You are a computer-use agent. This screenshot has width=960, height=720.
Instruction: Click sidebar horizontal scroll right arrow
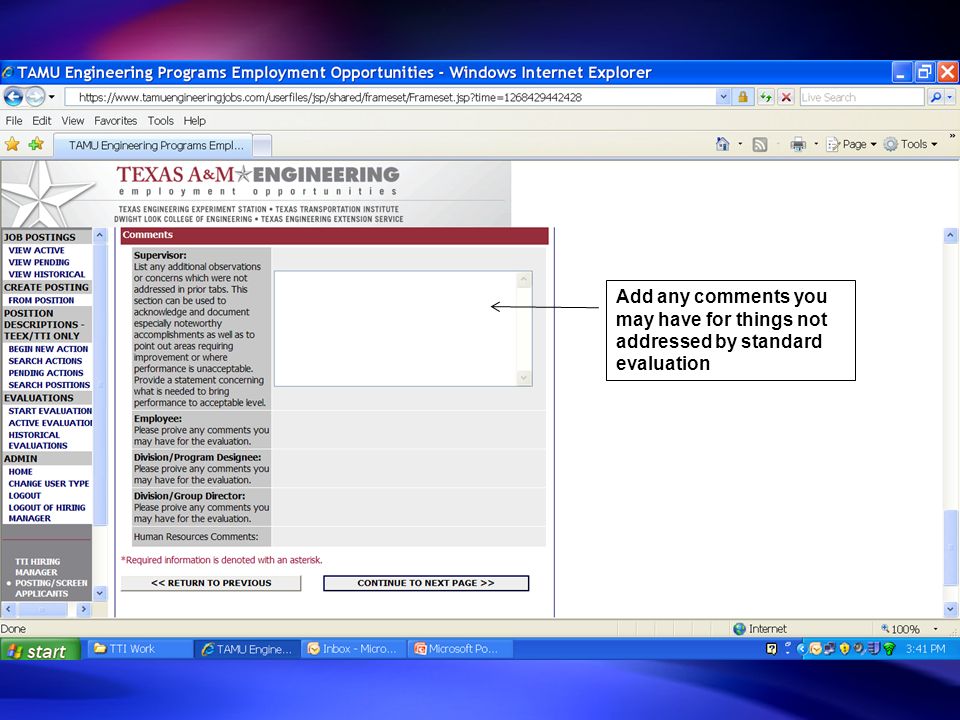(x=84, y=609)
